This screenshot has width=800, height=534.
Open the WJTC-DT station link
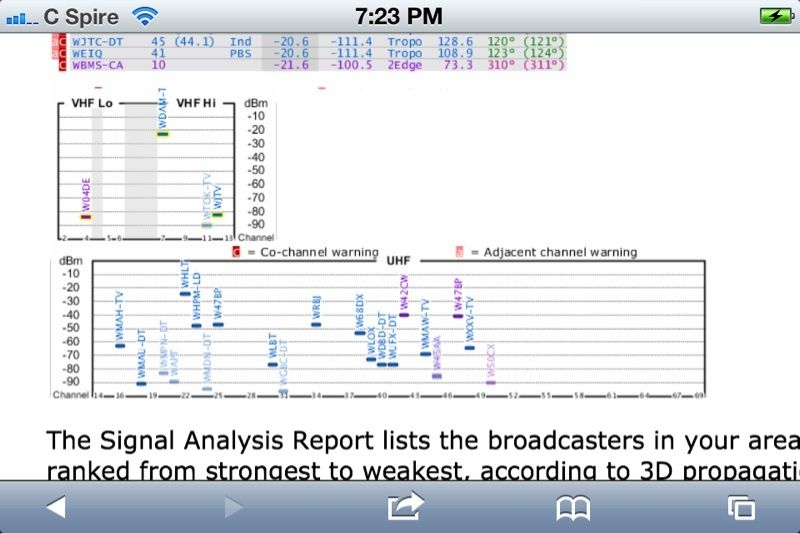97,41
